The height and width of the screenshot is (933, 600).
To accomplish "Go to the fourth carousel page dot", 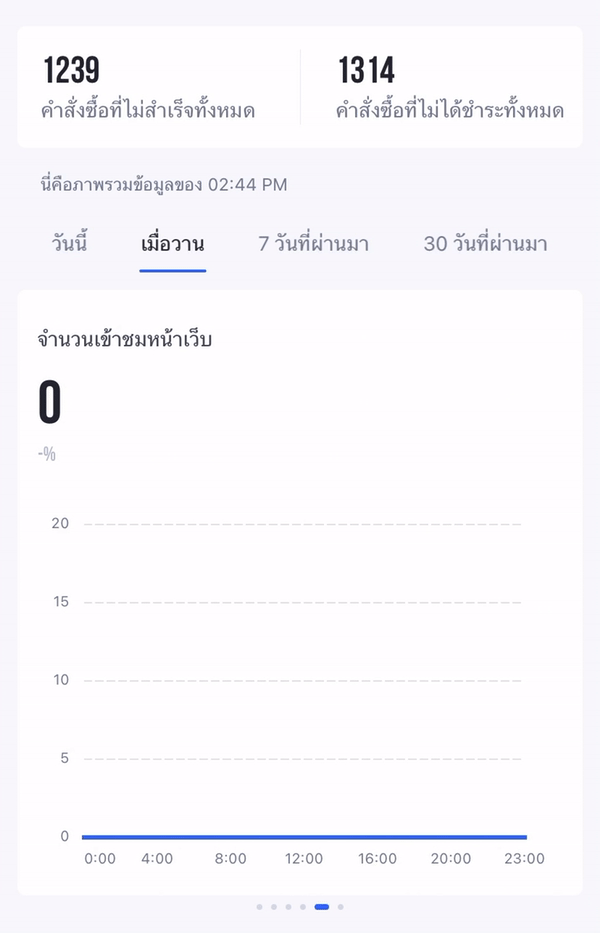I will point(303,907).
